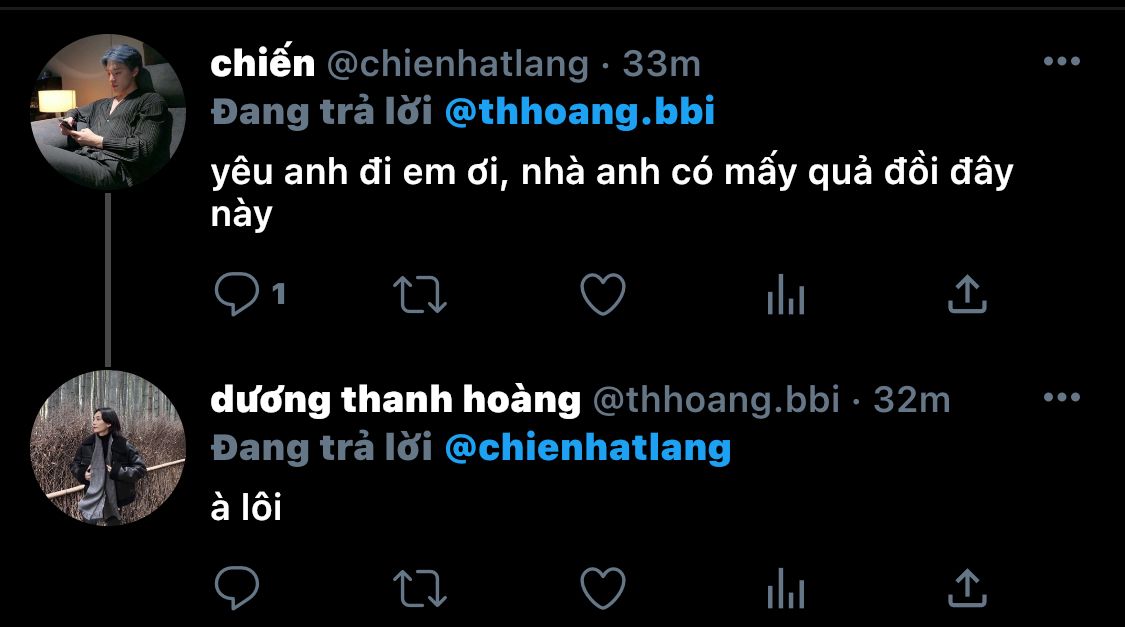1125x627 pixels.
Task: Open replies on chiến's tweet
Action: coord(237,294)
